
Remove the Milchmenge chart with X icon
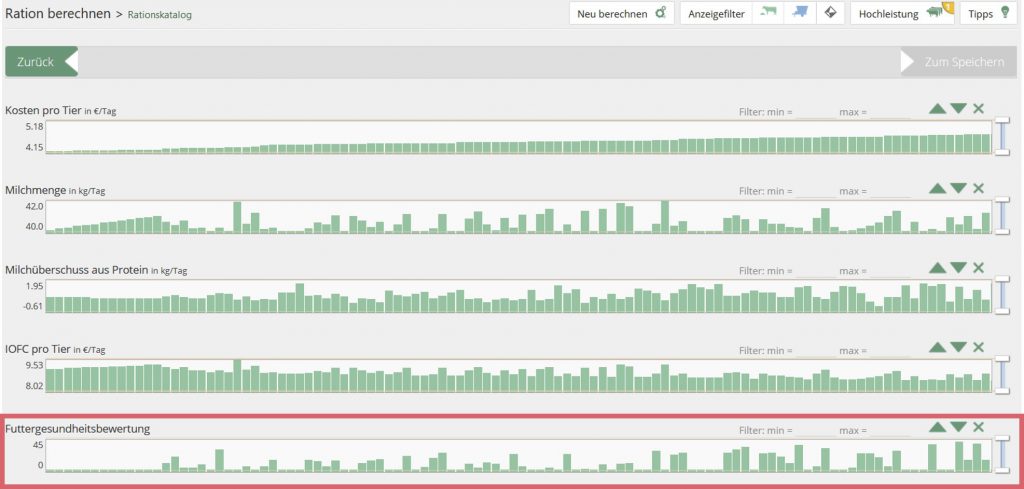pyautogui.click(x=978, y=188)
